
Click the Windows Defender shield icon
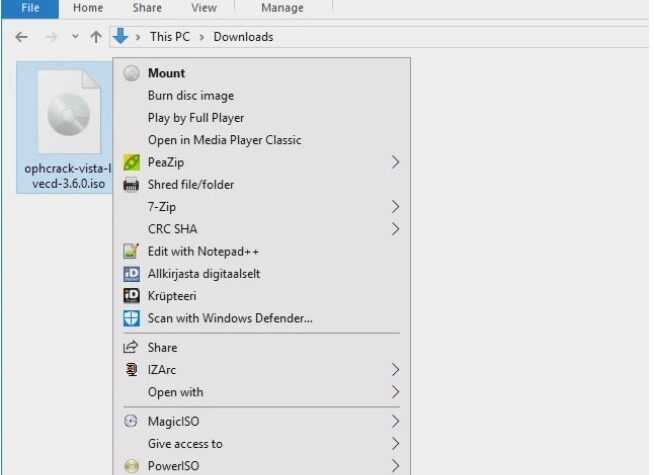coord(131,318)
